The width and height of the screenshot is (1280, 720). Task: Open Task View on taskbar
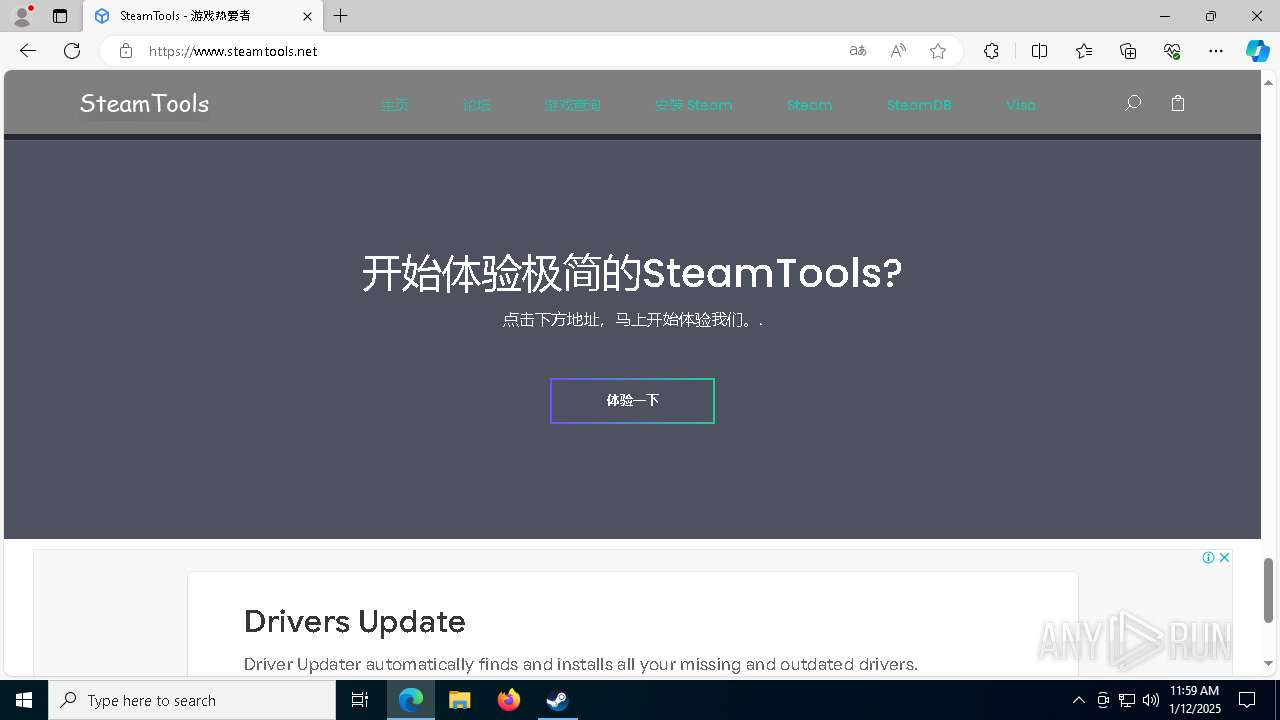tap(360, 700)
